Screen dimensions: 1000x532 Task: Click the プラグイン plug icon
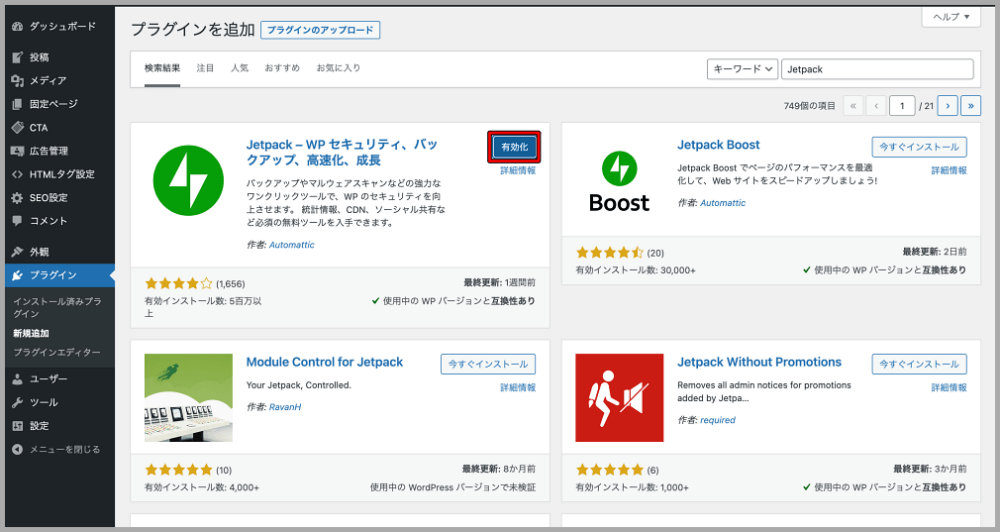[x=17, y=275]
